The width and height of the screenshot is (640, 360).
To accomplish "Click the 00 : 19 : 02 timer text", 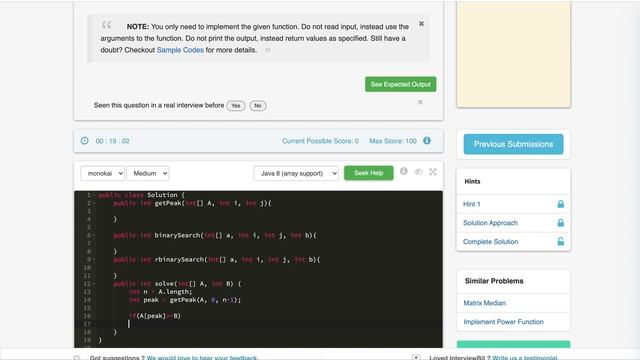I will click(112, 141).
